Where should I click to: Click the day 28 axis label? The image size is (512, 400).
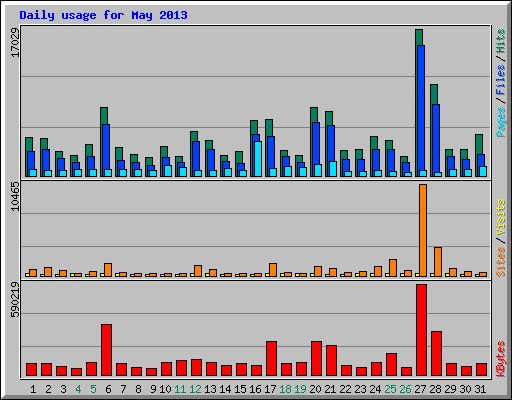click(x=435, y=389)
